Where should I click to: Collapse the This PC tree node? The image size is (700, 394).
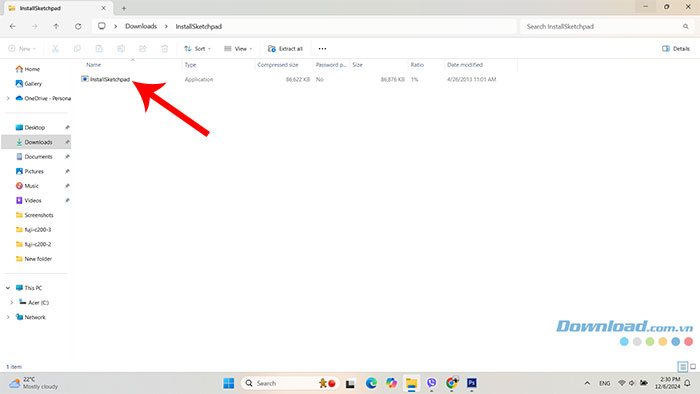[x=8, y=288]
